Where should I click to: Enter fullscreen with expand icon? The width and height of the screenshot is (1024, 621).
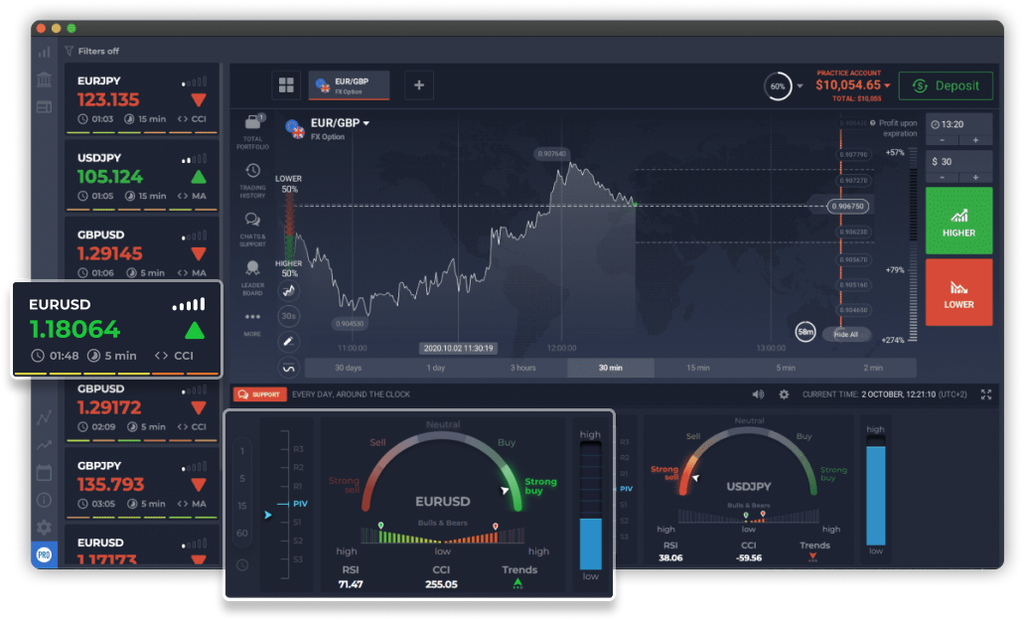point(986,394)
